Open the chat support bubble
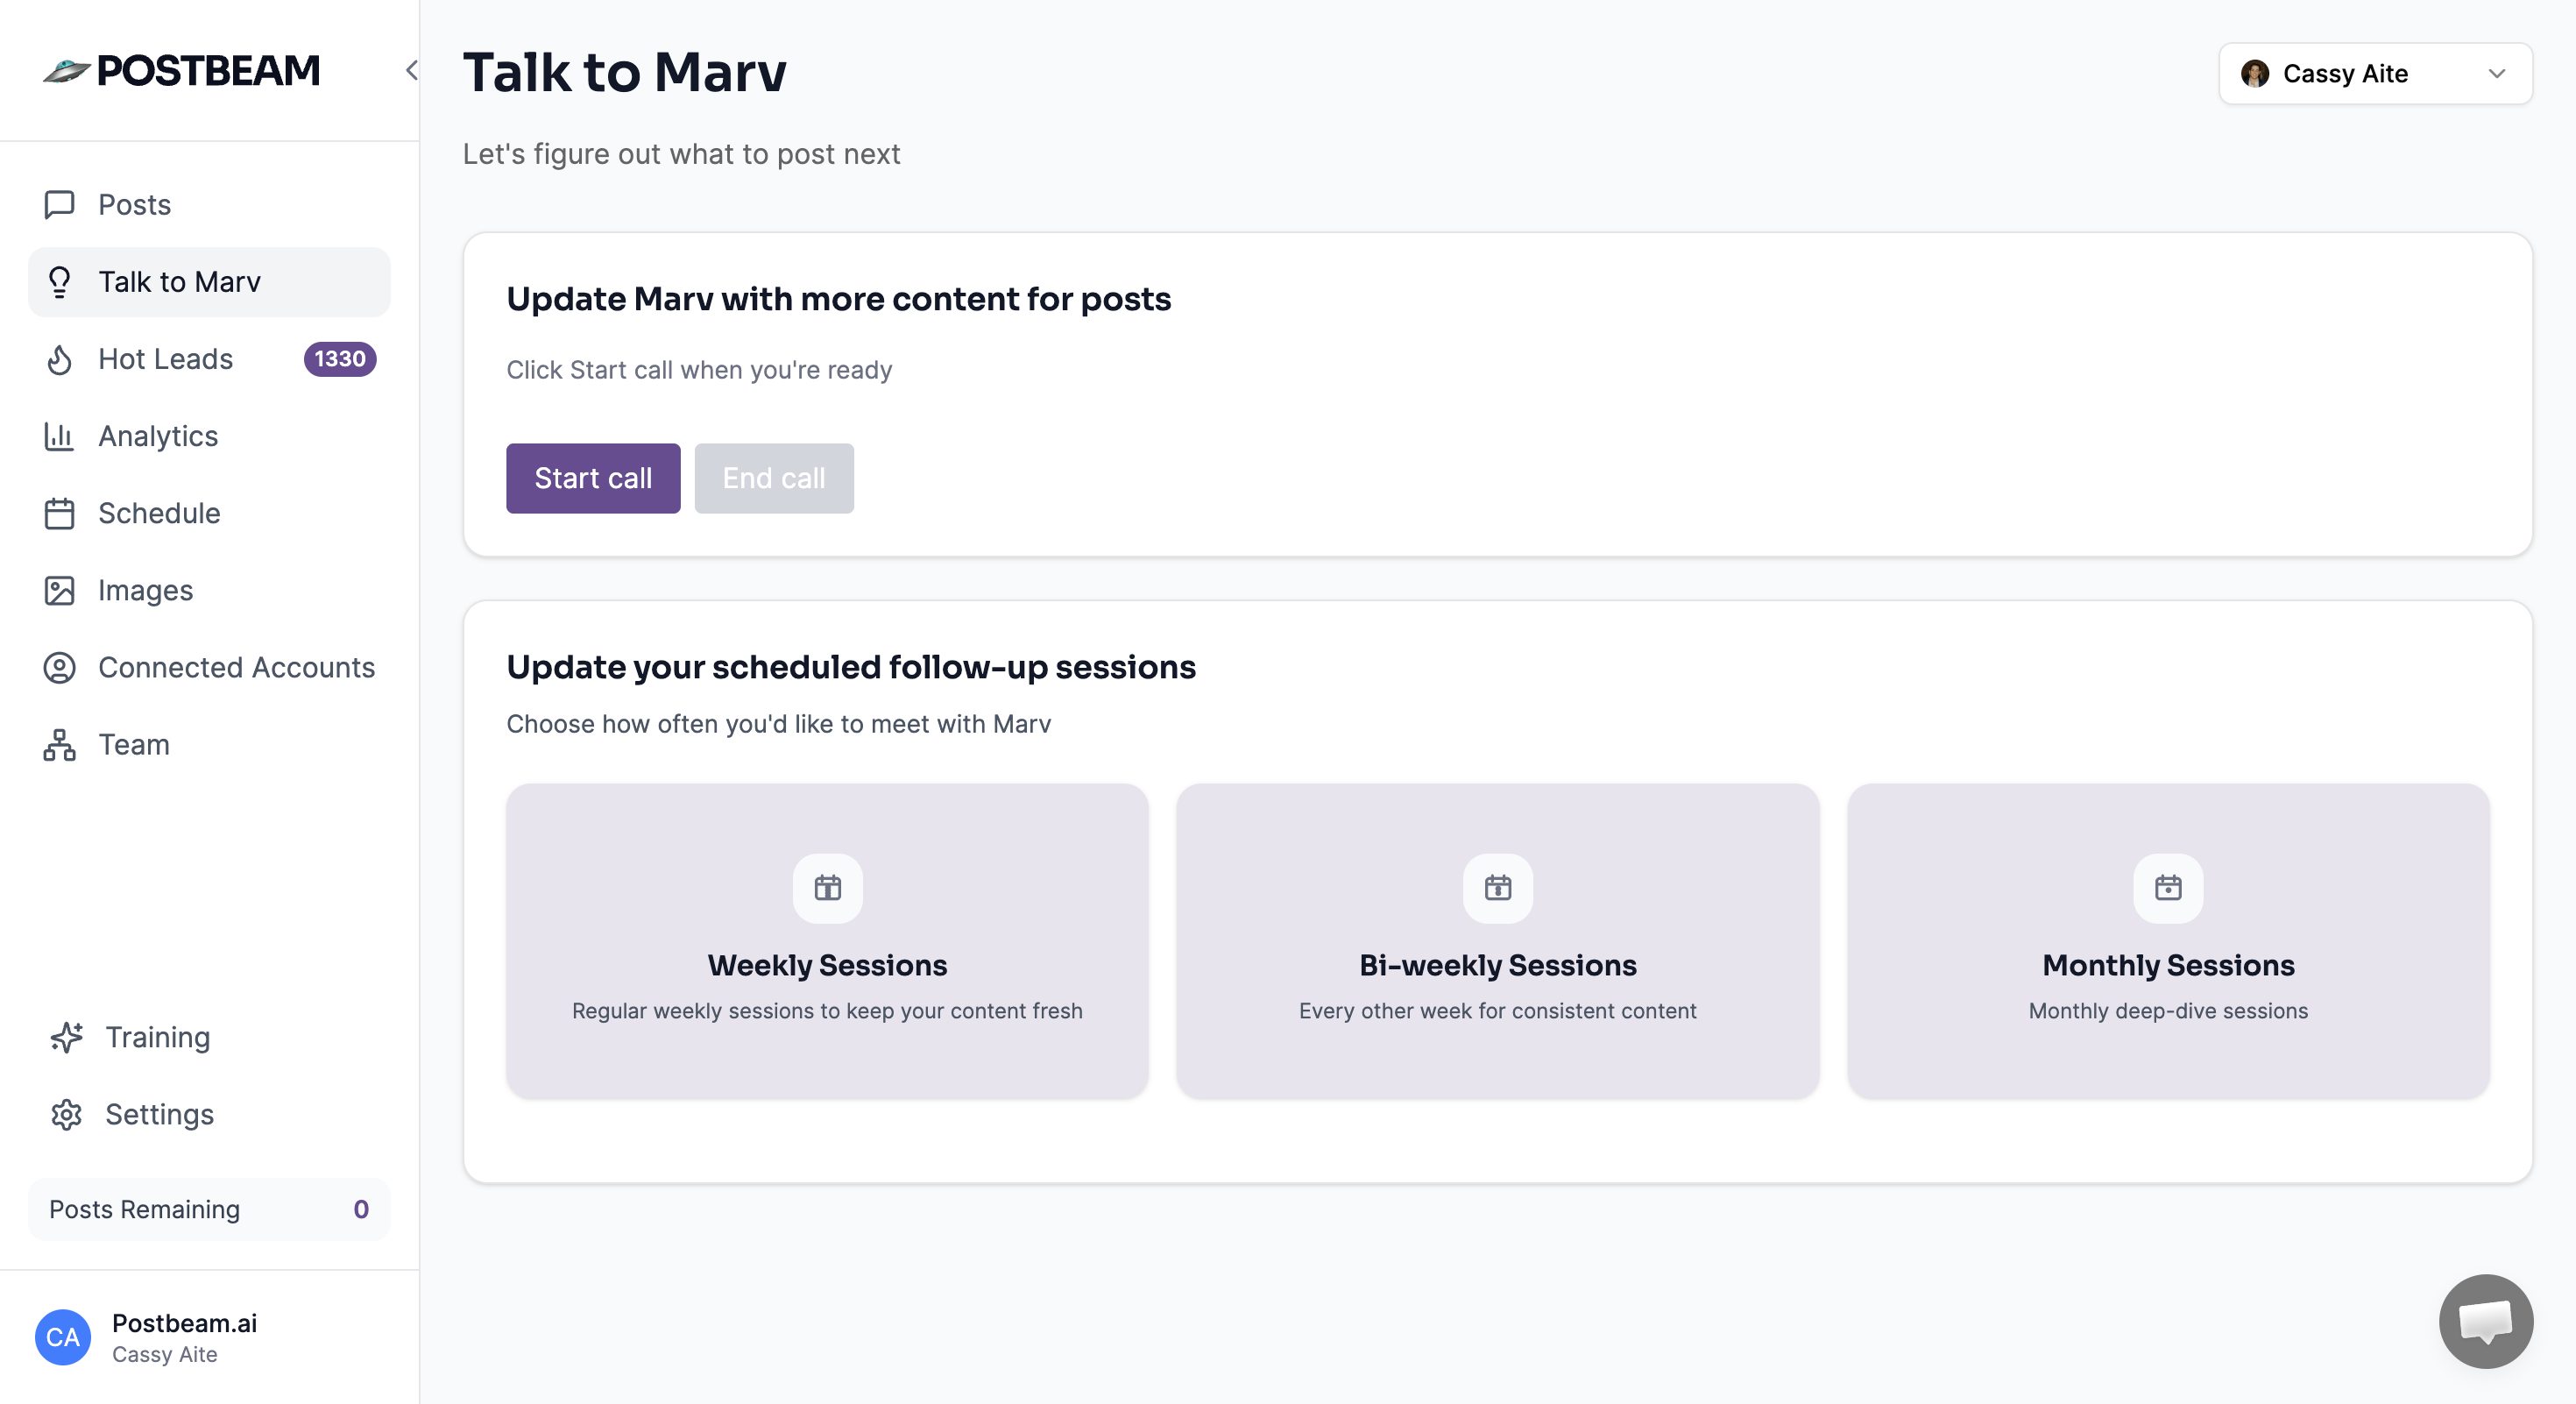Image resolution: width=2576 pixels, height=1404 pixels. coord(2485,1320)
